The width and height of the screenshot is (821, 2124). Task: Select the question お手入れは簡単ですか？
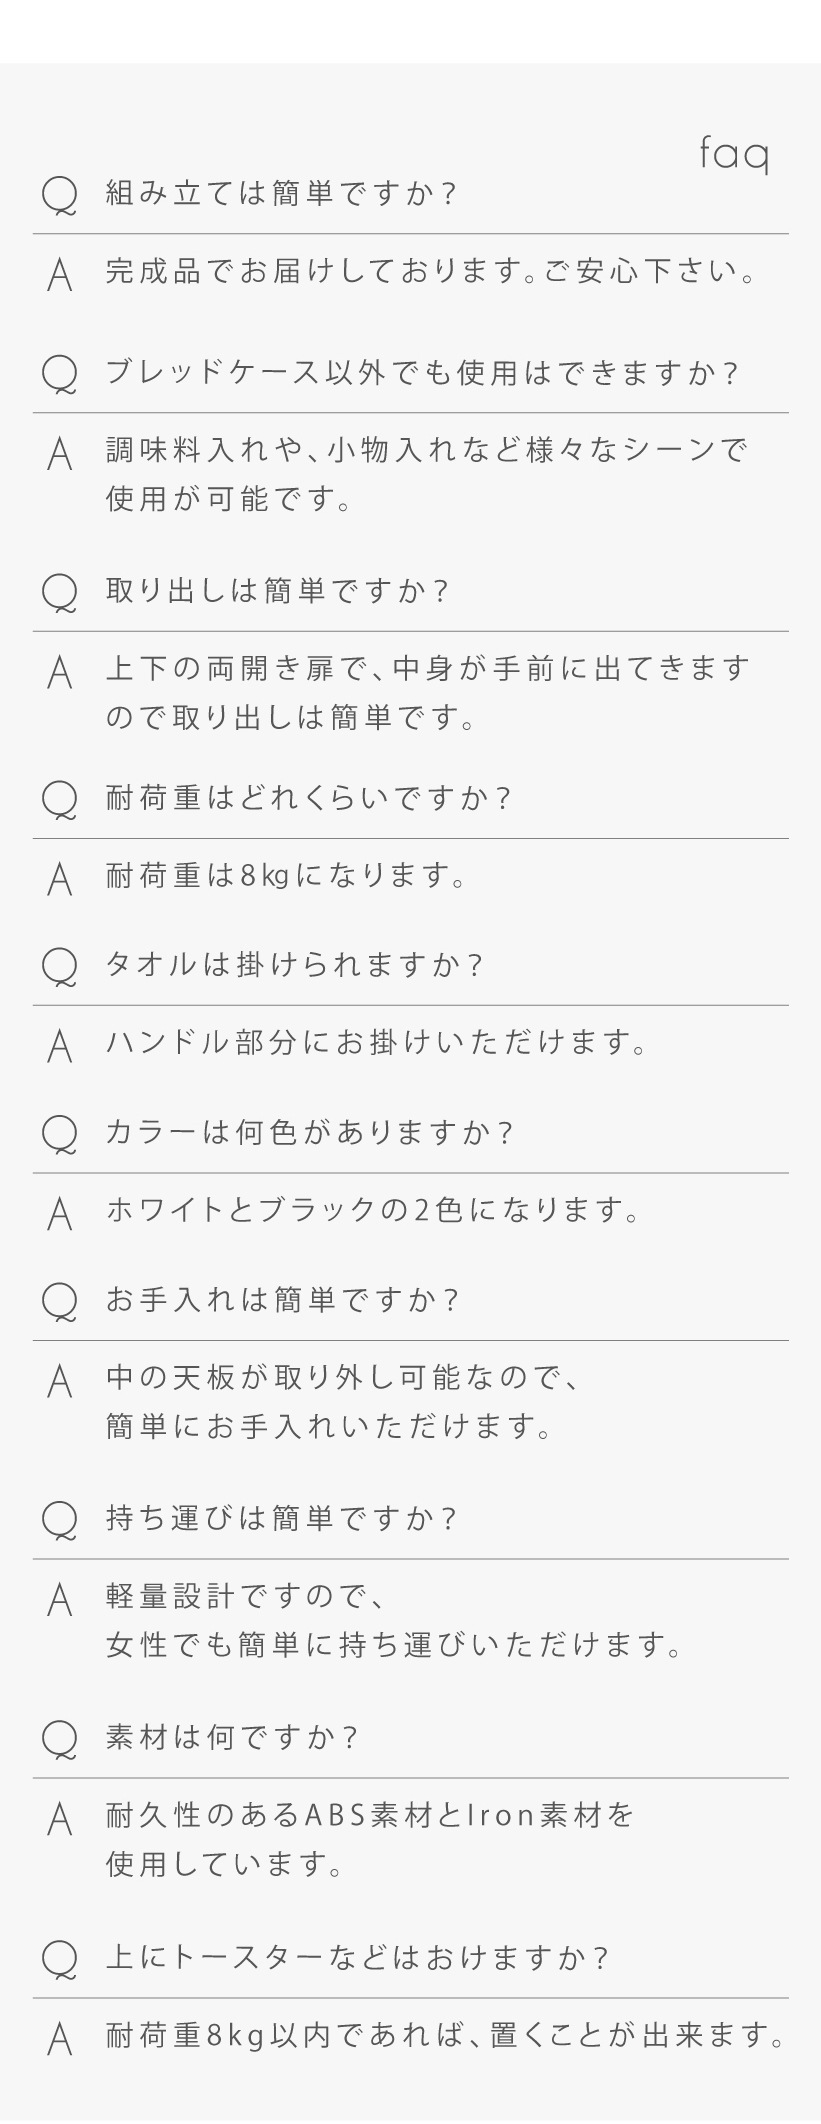(x=282, y=1300)
